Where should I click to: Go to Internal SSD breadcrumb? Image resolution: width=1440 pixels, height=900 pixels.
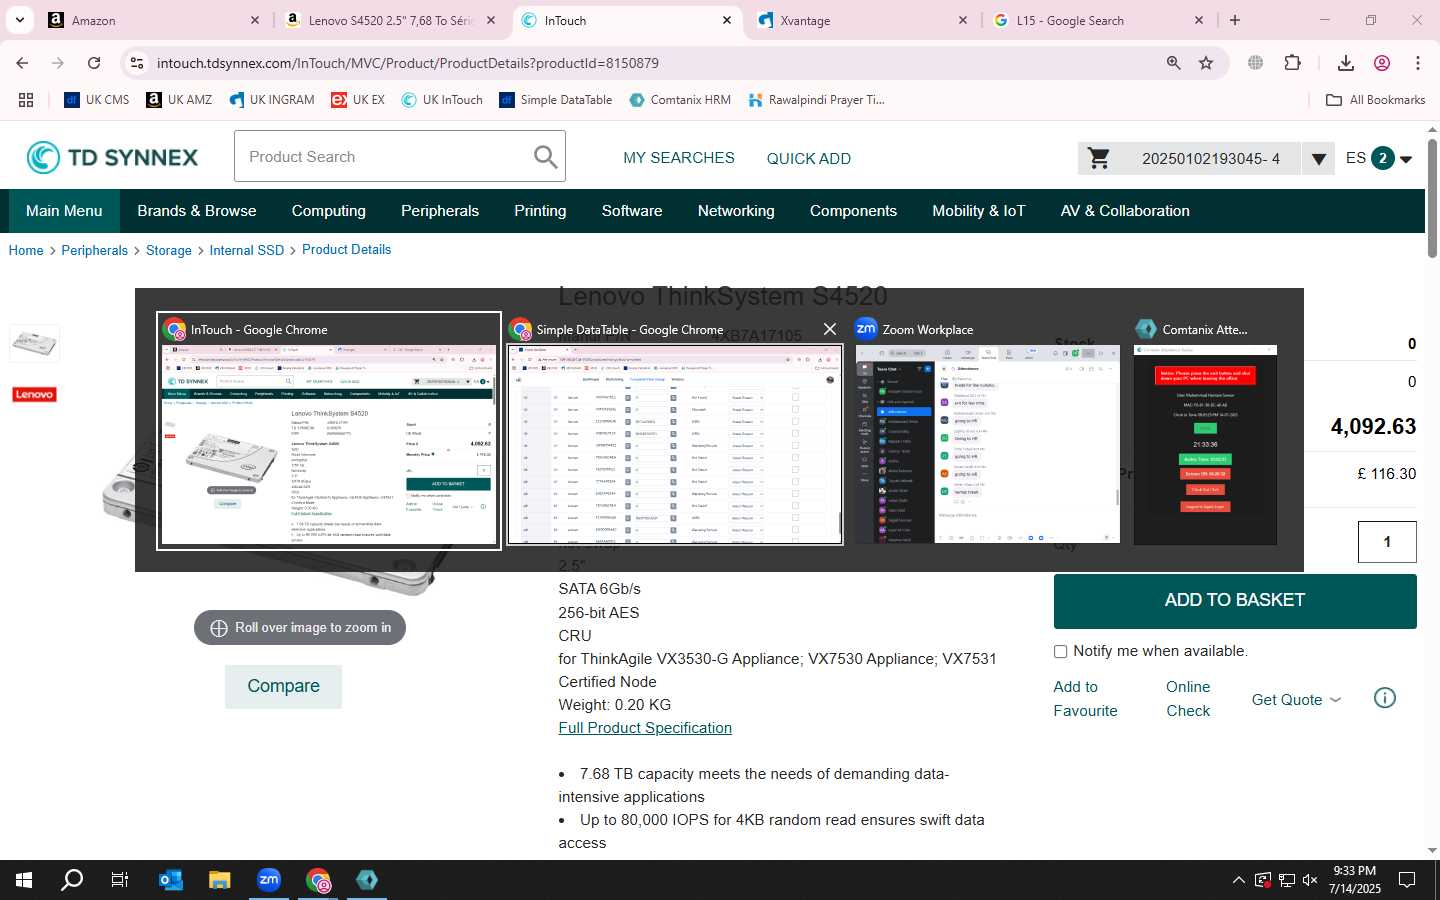coord(247,250)
